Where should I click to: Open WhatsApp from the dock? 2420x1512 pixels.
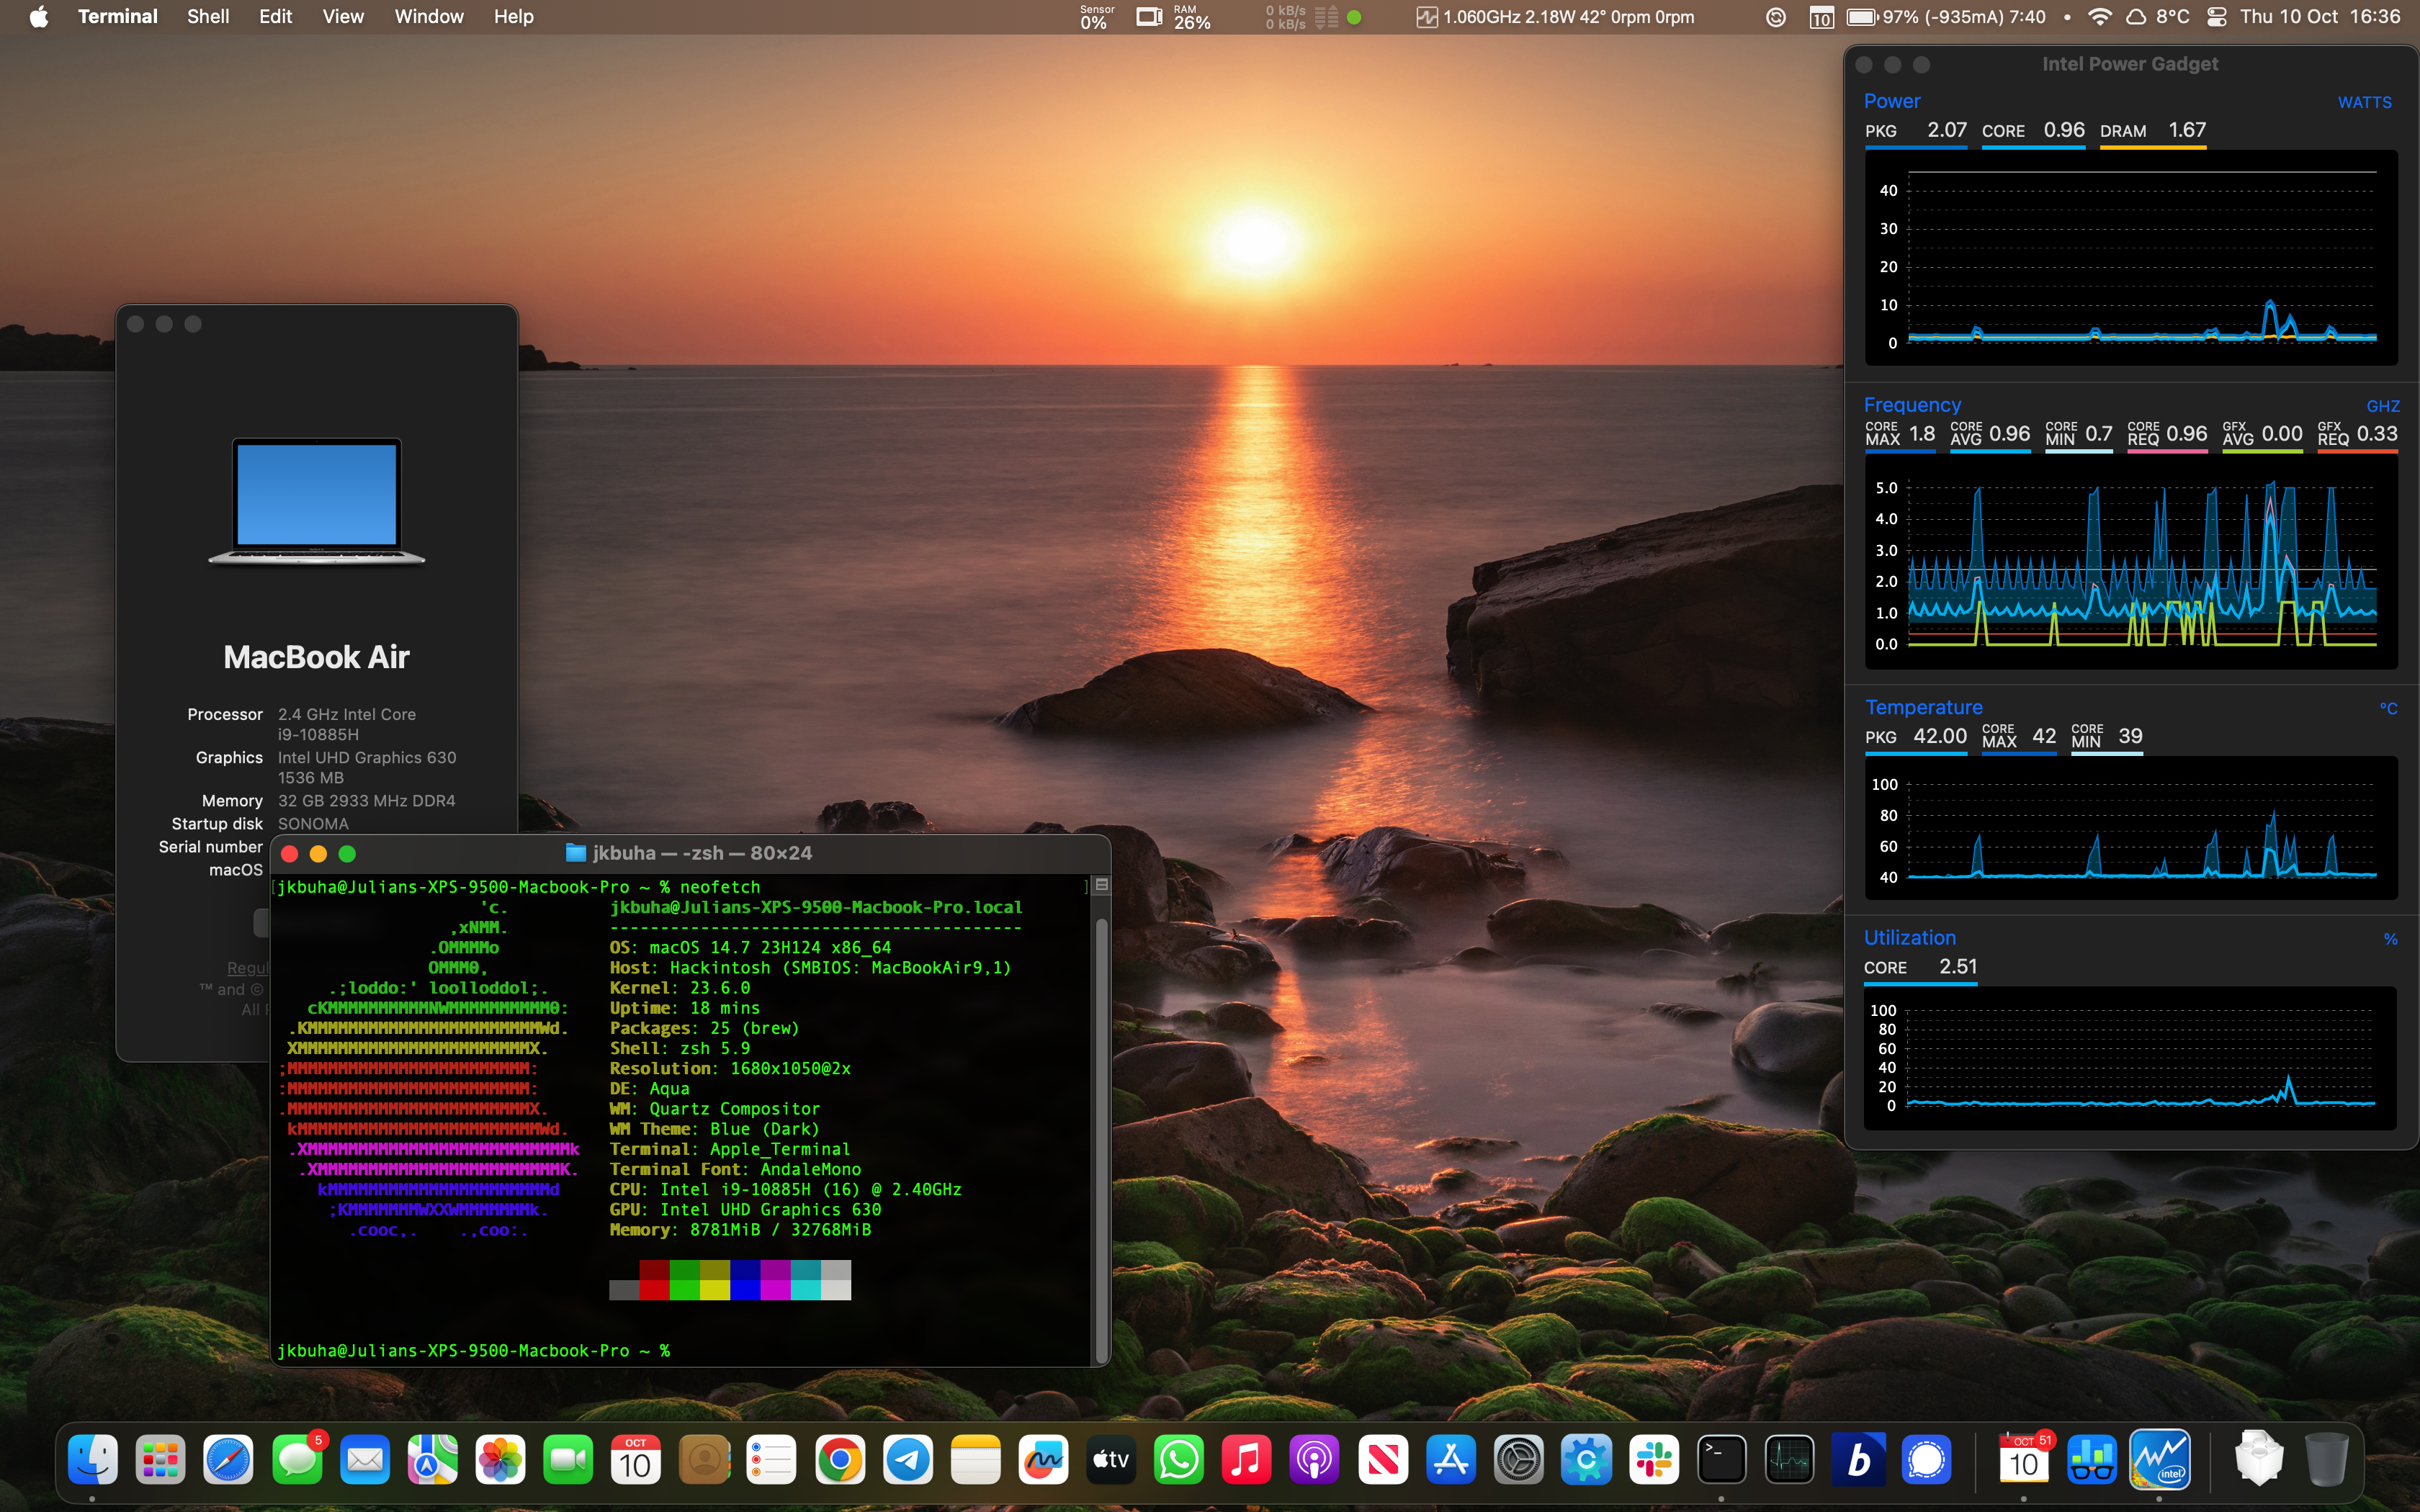(x=1179, y=1461)
